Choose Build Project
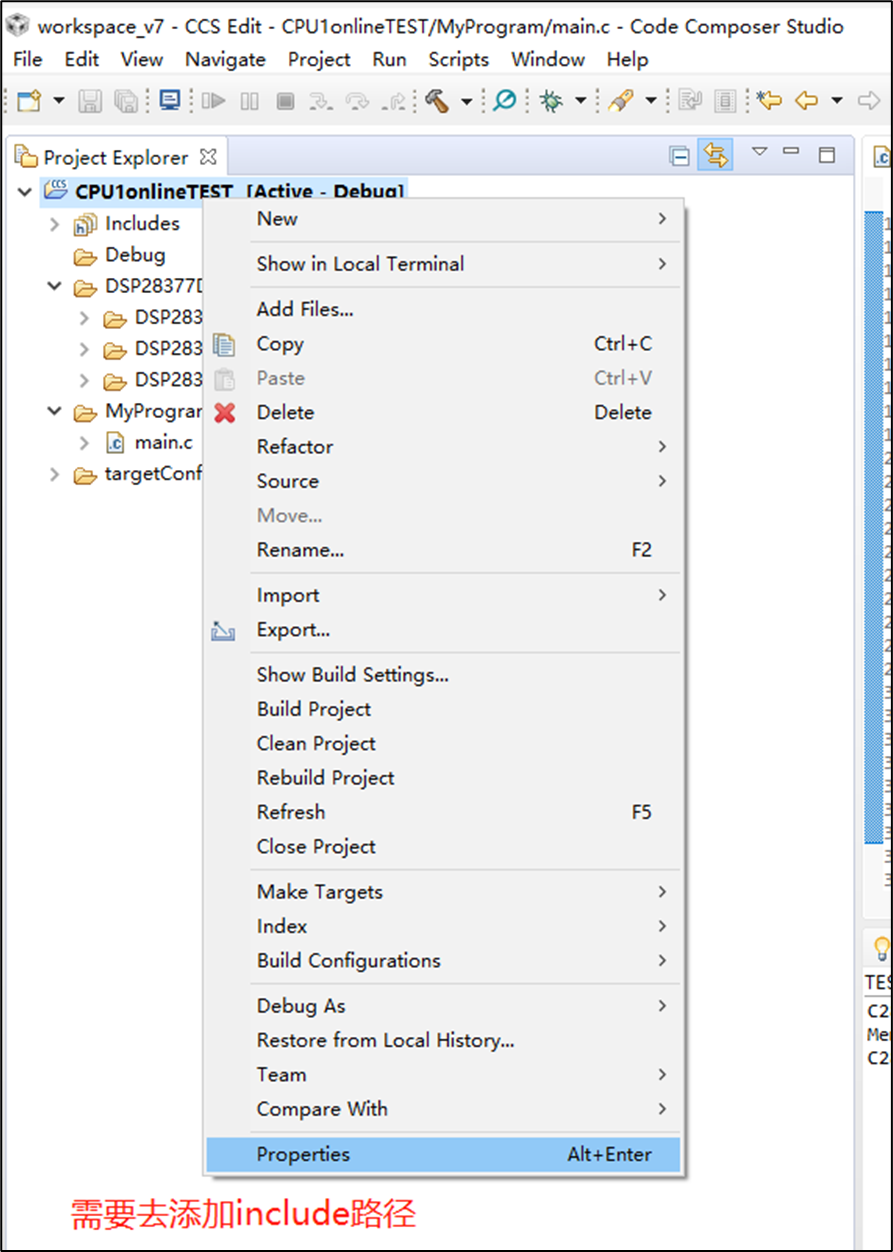 coord(444,709)
